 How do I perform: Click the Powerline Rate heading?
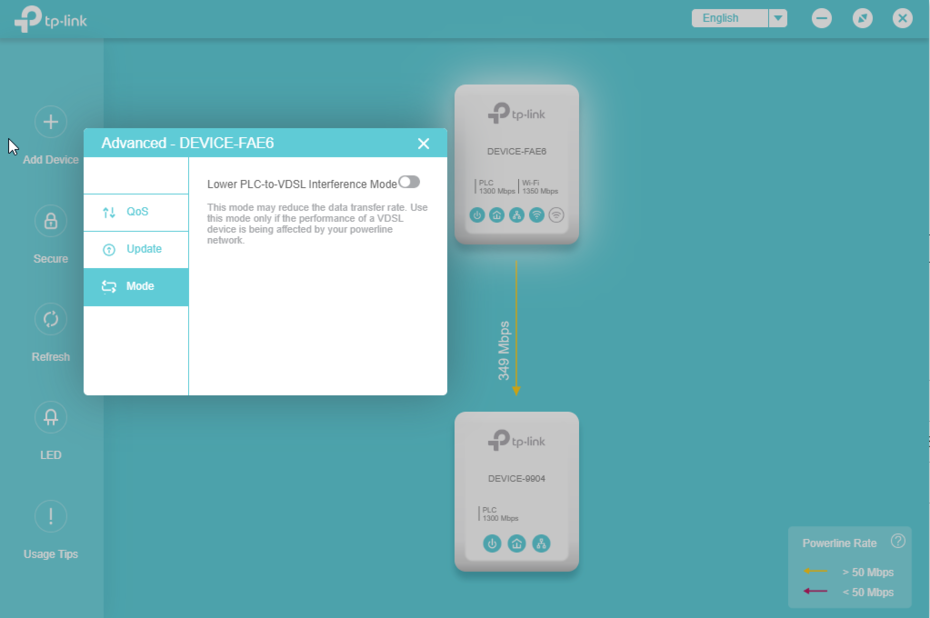tap(839, 543)
